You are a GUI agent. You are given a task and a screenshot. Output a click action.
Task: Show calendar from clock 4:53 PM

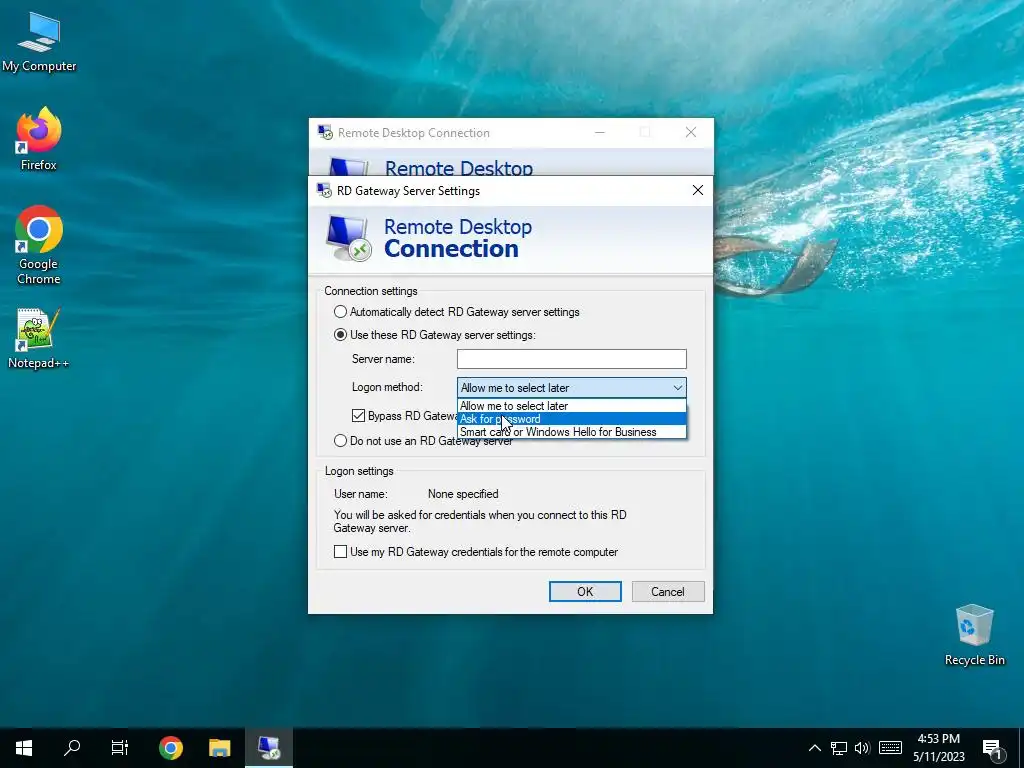point(938,748)
